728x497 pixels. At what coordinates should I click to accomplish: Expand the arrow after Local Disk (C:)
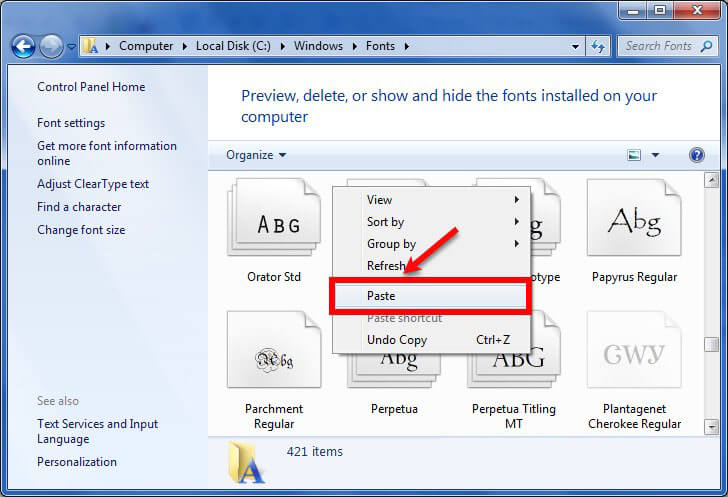click(x=283, y=46)
